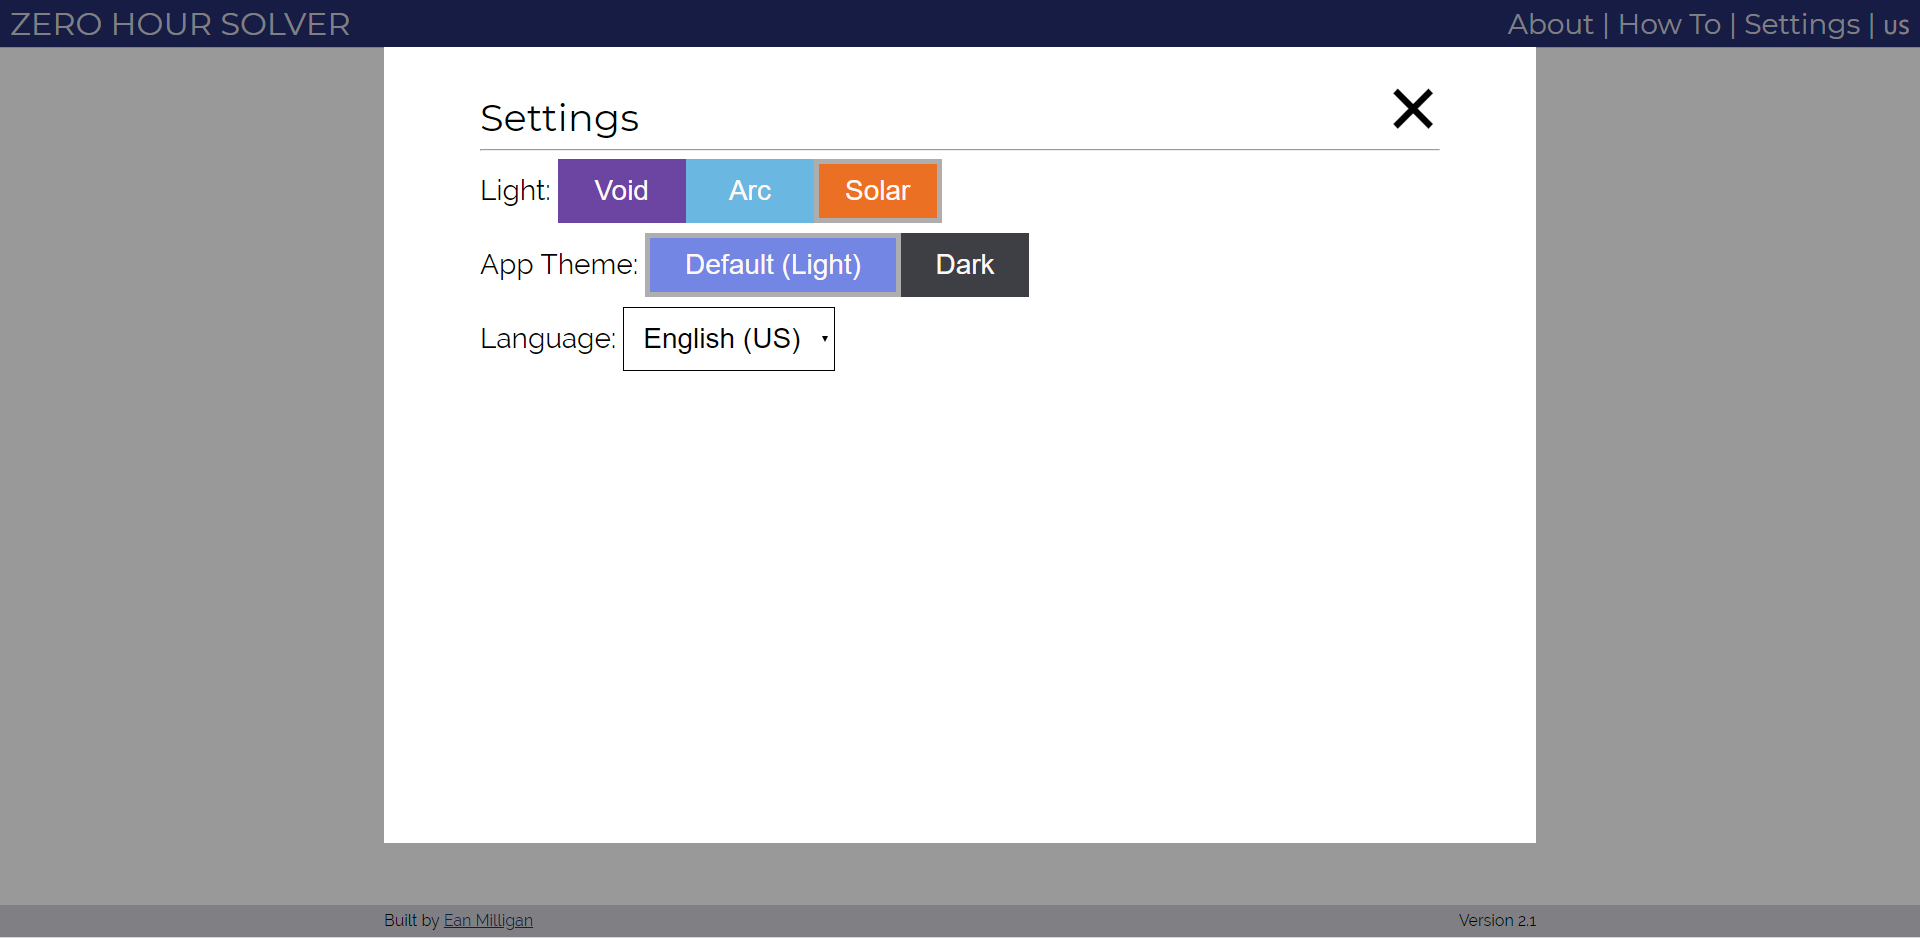Open the Ean Milligan link in the footer
The image size is (1920, 938).
coord(488,920)
